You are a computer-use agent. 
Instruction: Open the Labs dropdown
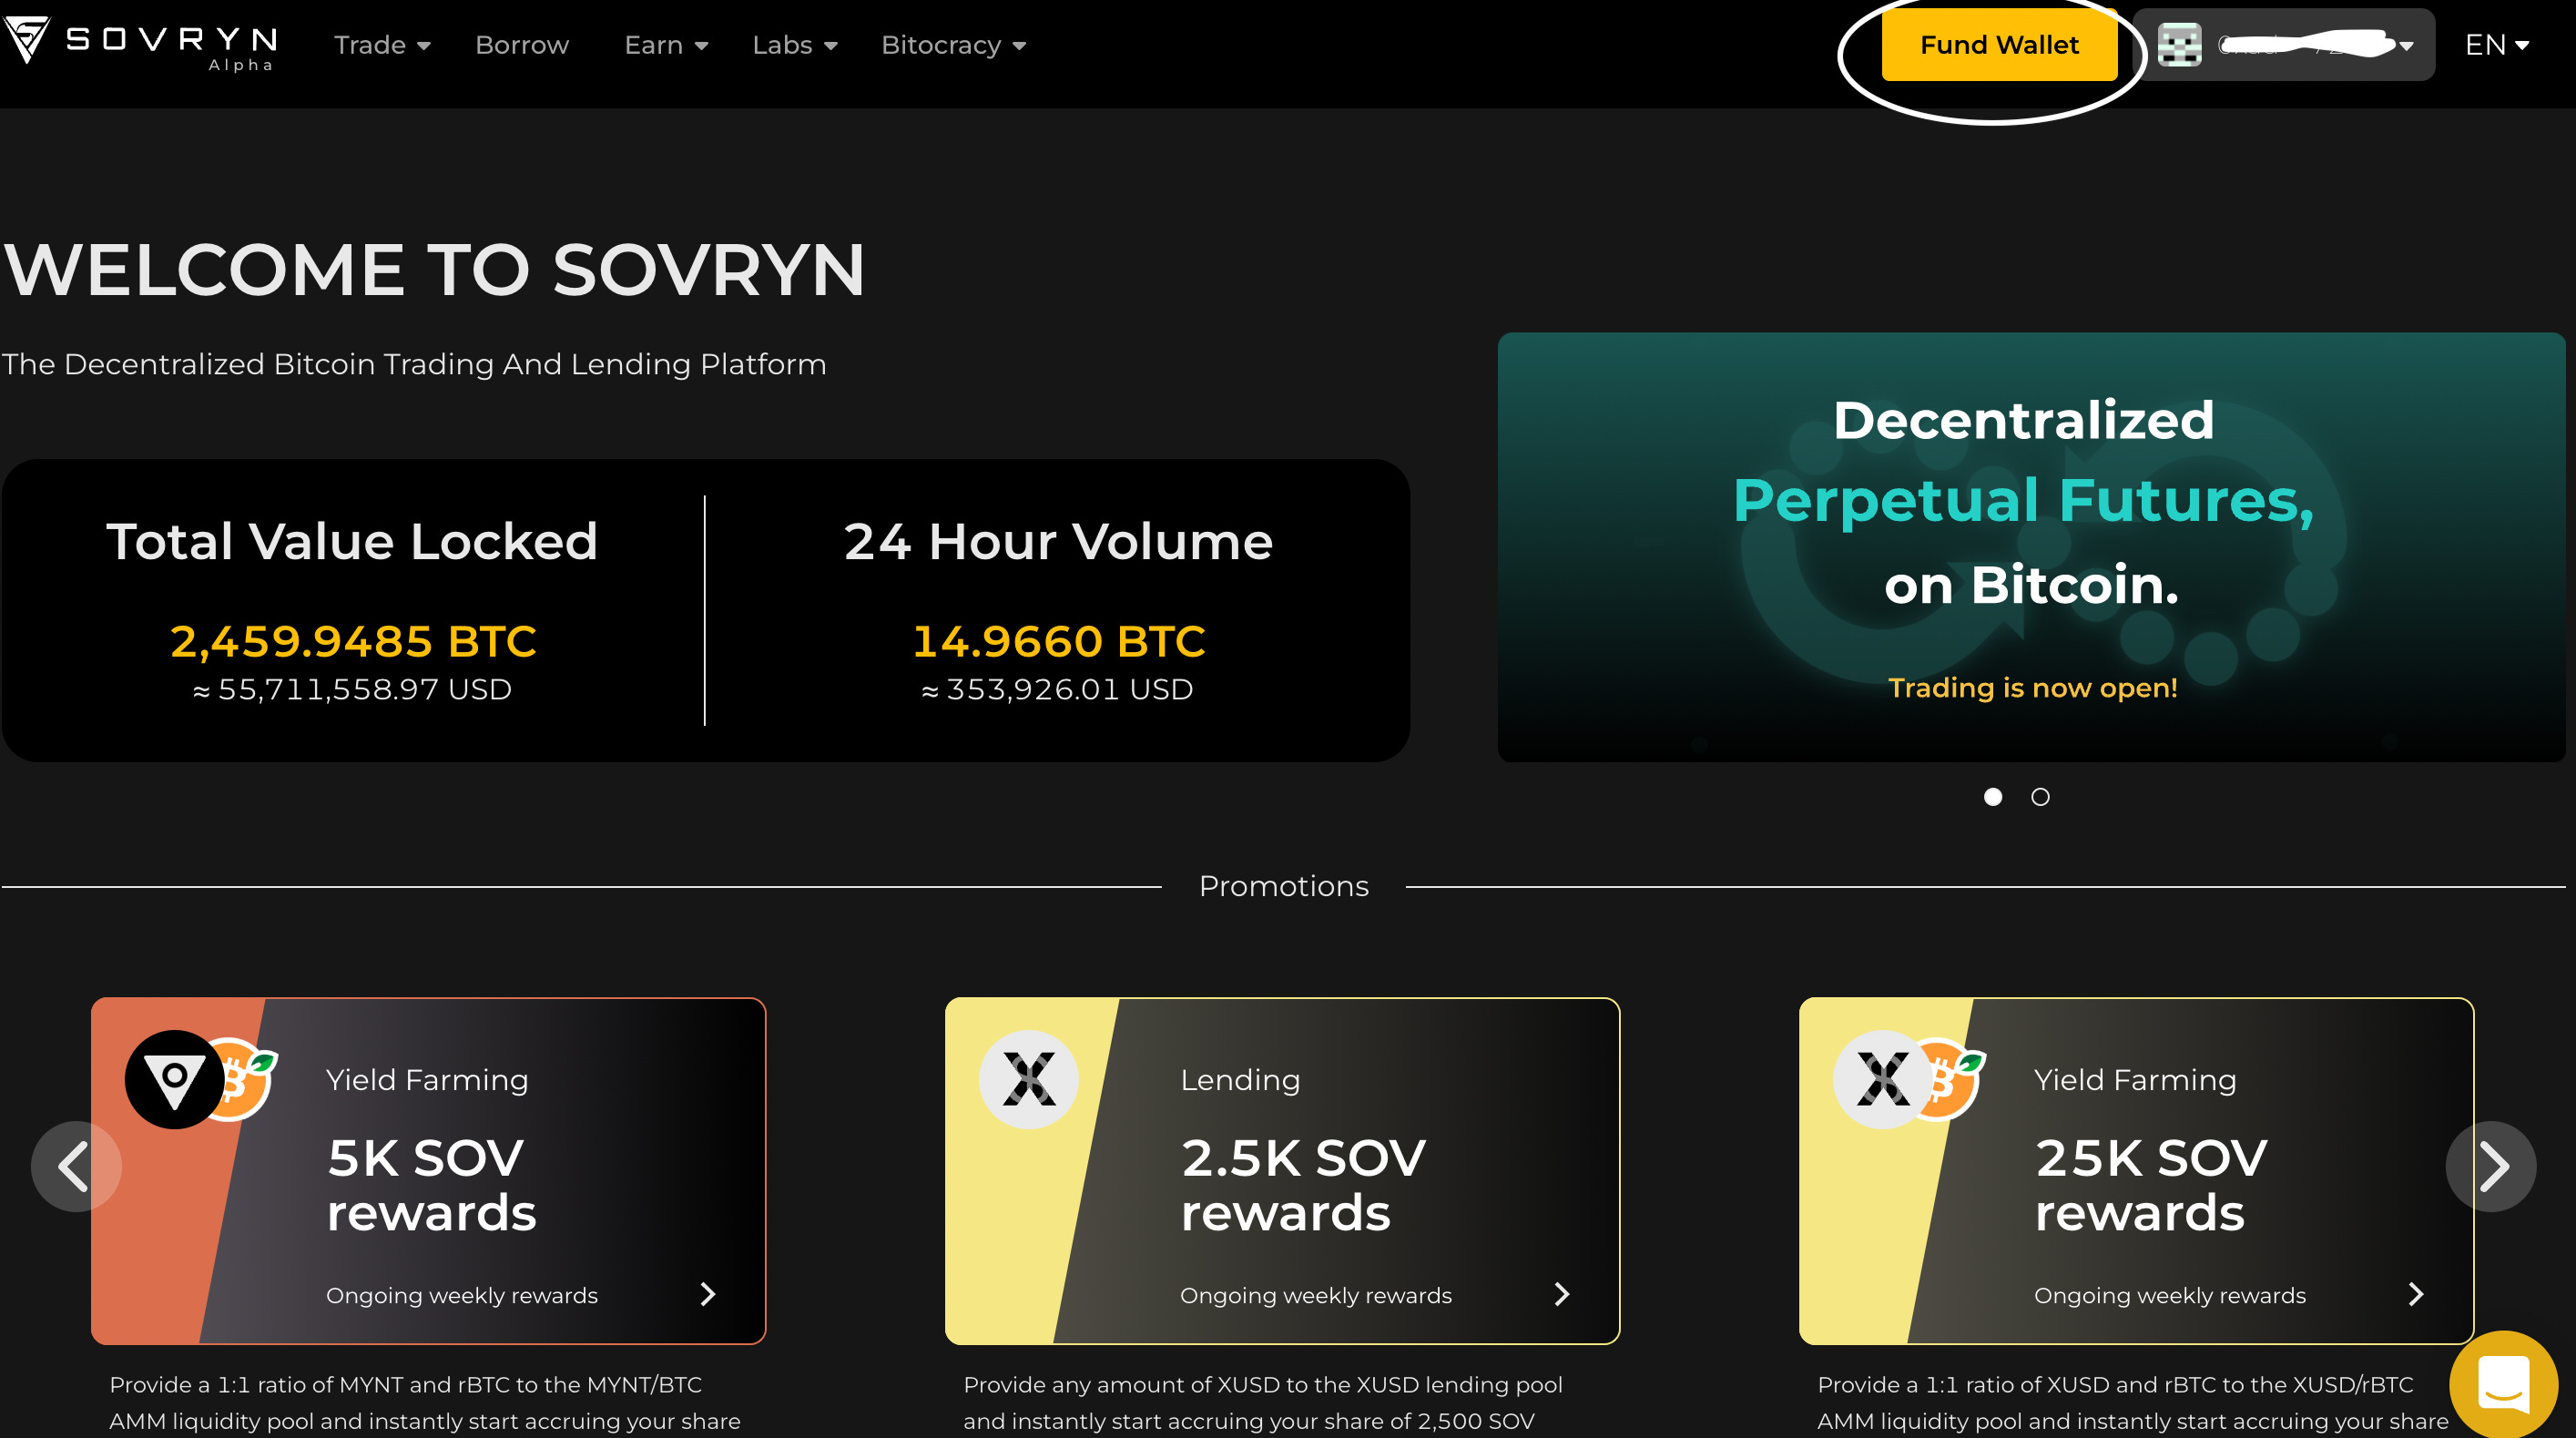[795, 45]
